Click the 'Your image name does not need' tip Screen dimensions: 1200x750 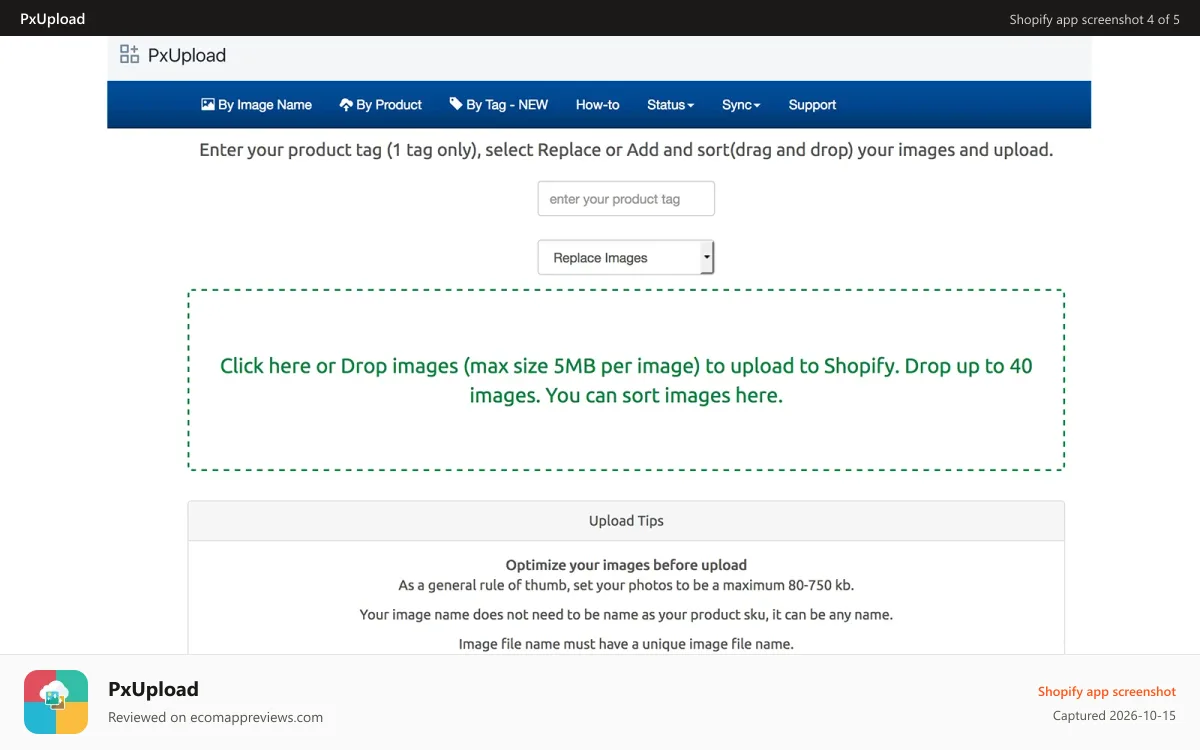pos(626,614)
